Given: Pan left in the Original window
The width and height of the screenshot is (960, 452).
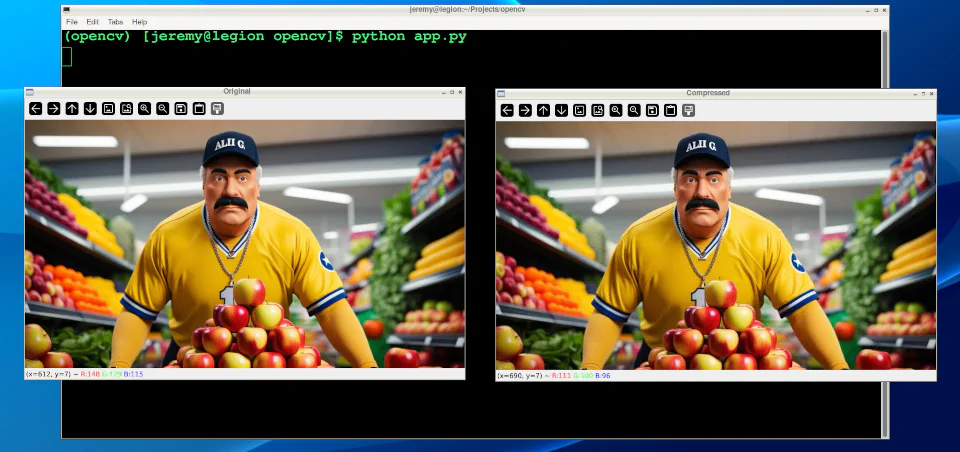Looking at the screenshot, I should pos(36,108).
